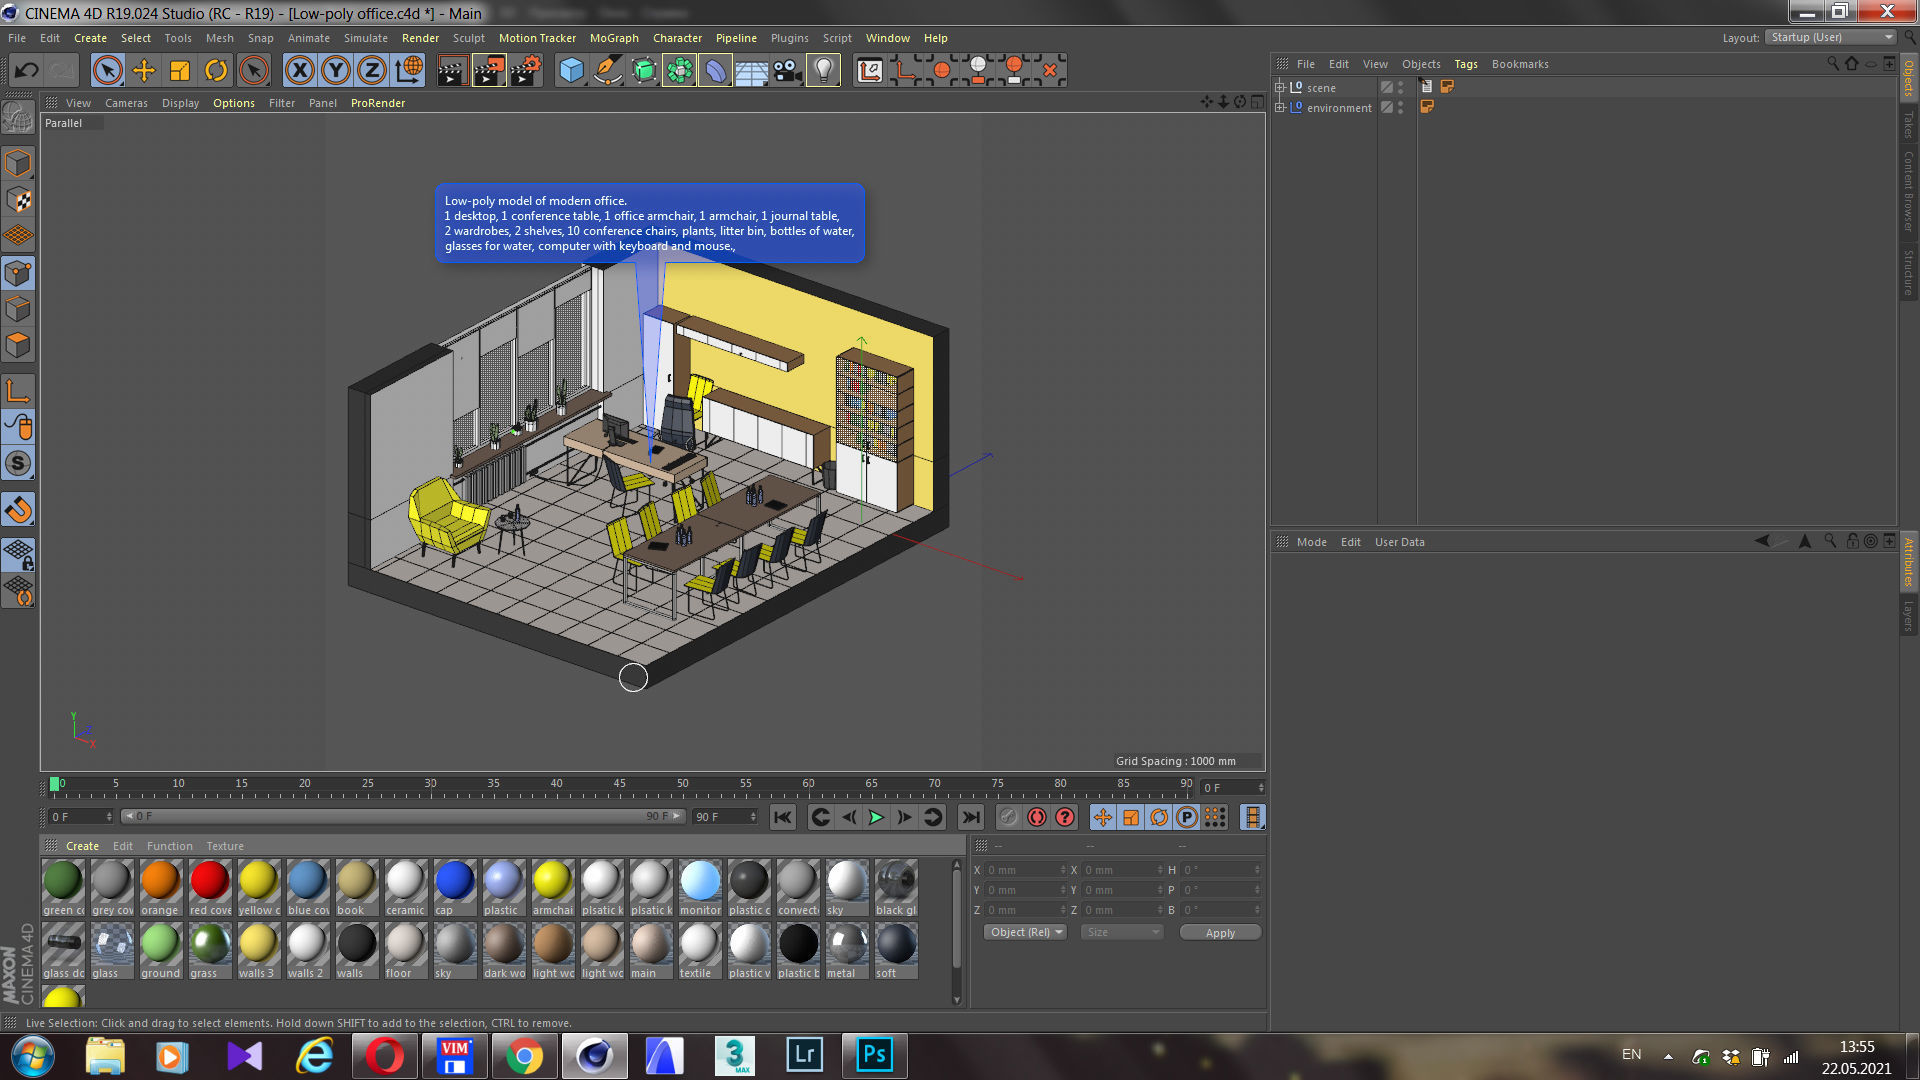The image size is (1920, 1080).
Task: Open Object Manager Tags menu
Action: tap(1465, 64)
